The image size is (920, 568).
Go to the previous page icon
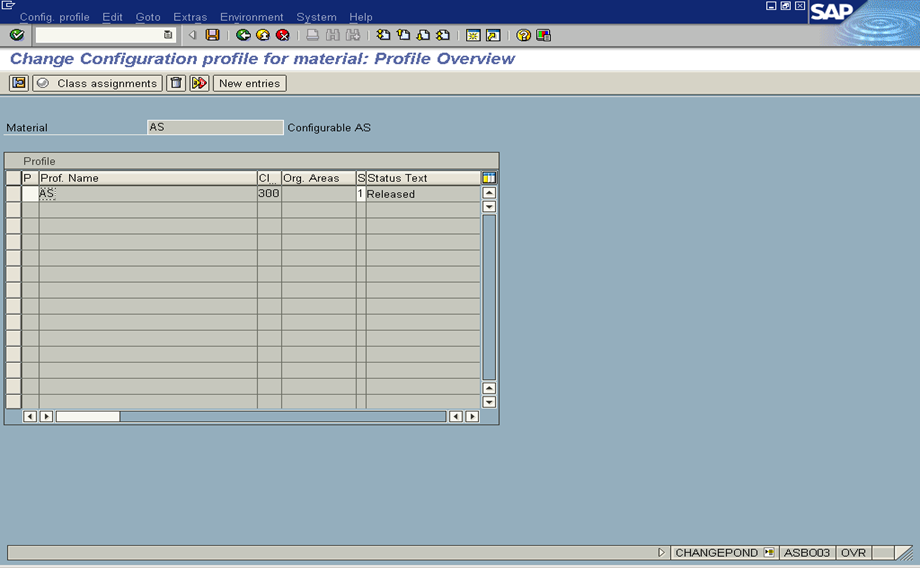[403, 35]
